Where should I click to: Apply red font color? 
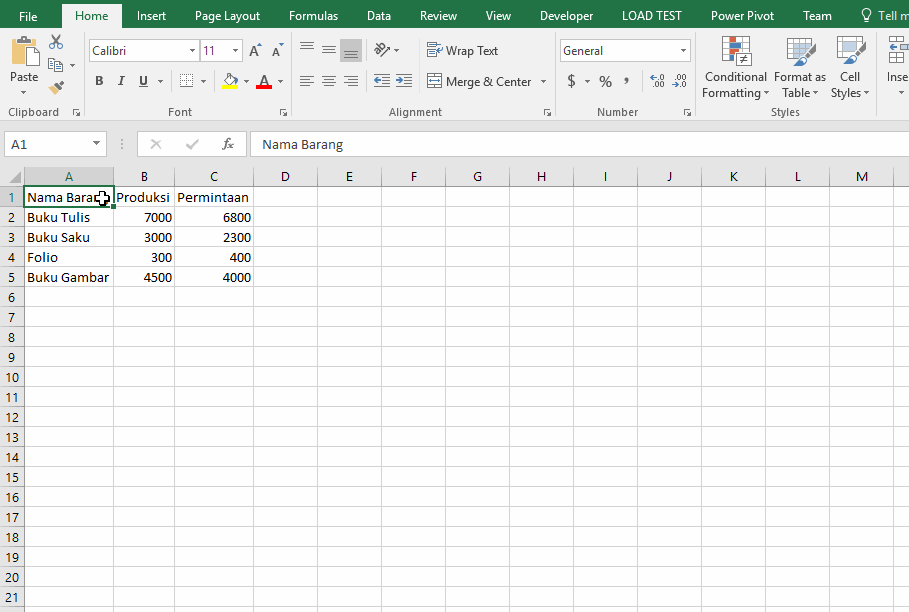tap(264, 81)
